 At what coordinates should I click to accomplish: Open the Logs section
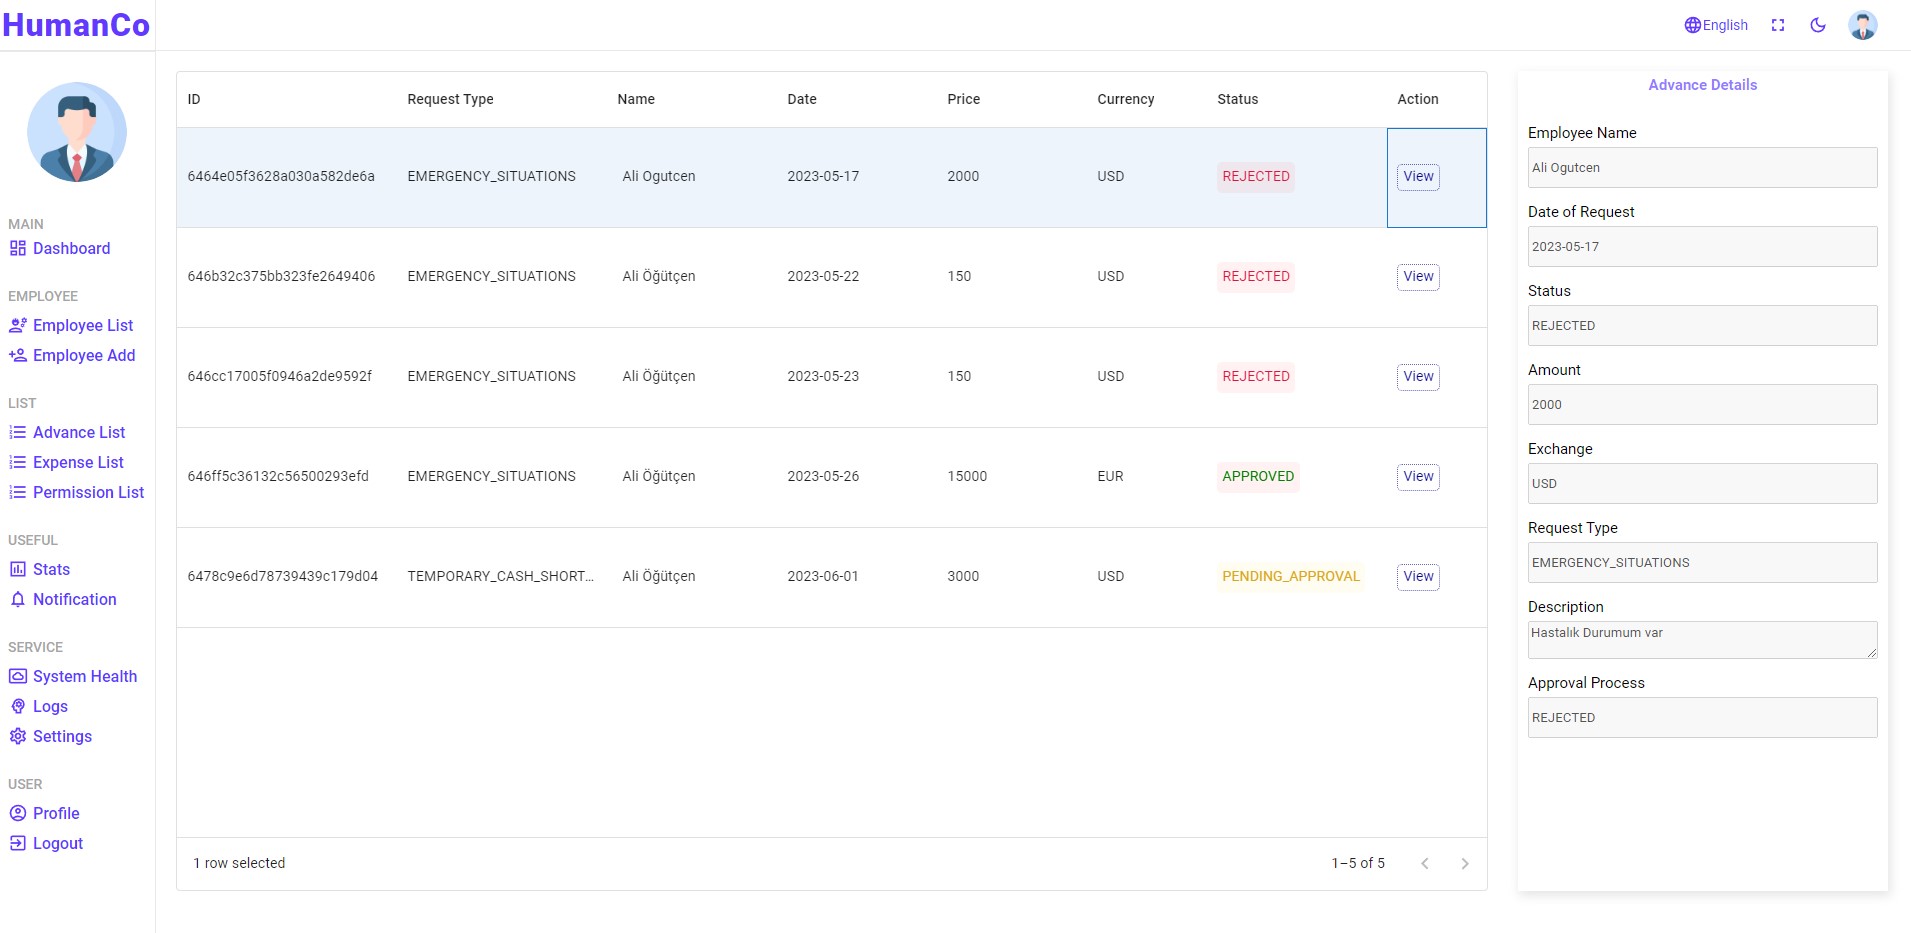[x=50, y=706]
